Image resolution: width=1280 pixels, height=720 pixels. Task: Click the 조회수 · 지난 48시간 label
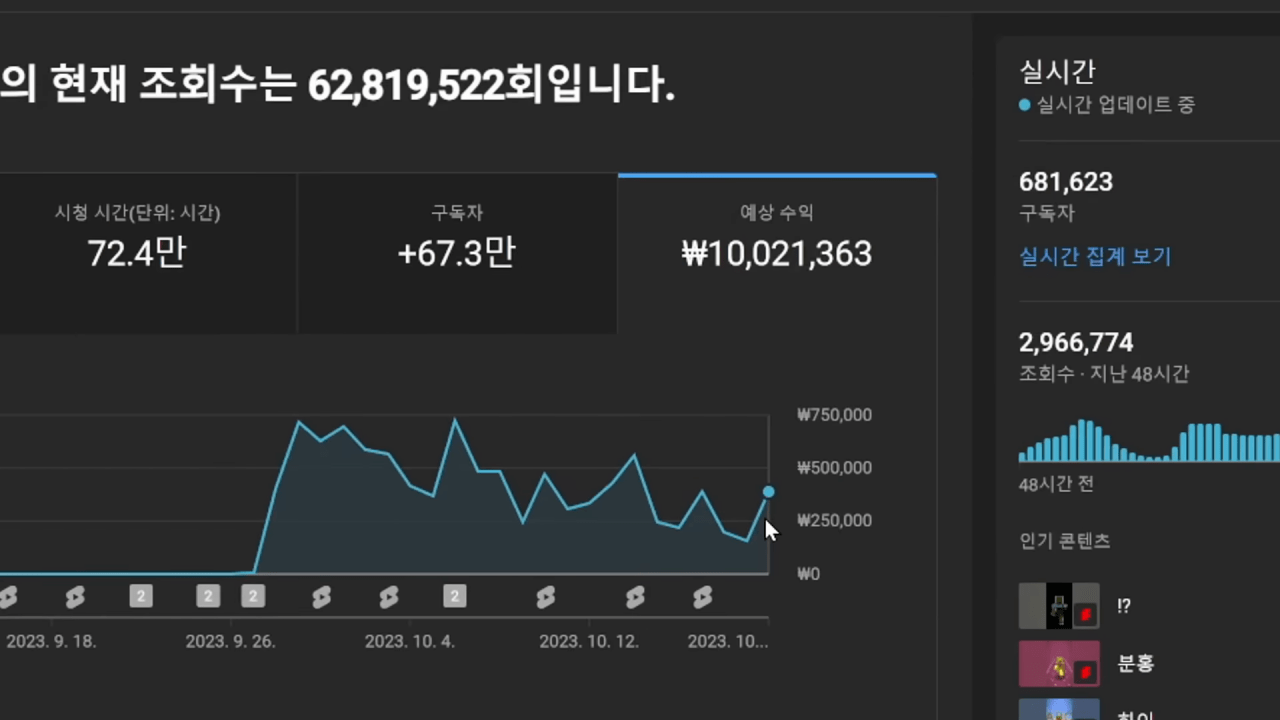(1104, 375)
